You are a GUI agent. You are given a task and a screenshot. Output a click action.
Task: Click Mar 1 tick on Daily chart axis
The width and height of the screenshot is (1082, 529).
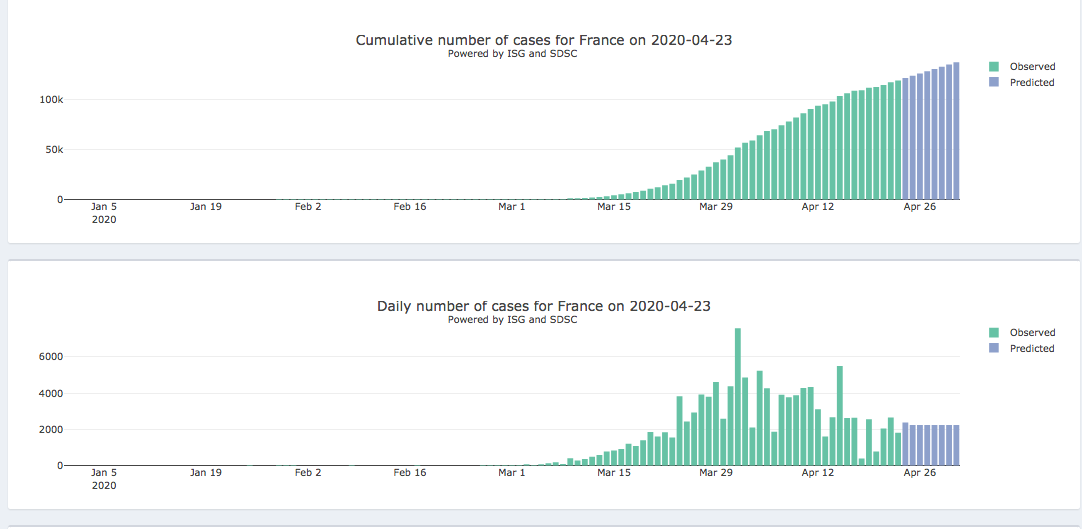(x=511, y=473)
